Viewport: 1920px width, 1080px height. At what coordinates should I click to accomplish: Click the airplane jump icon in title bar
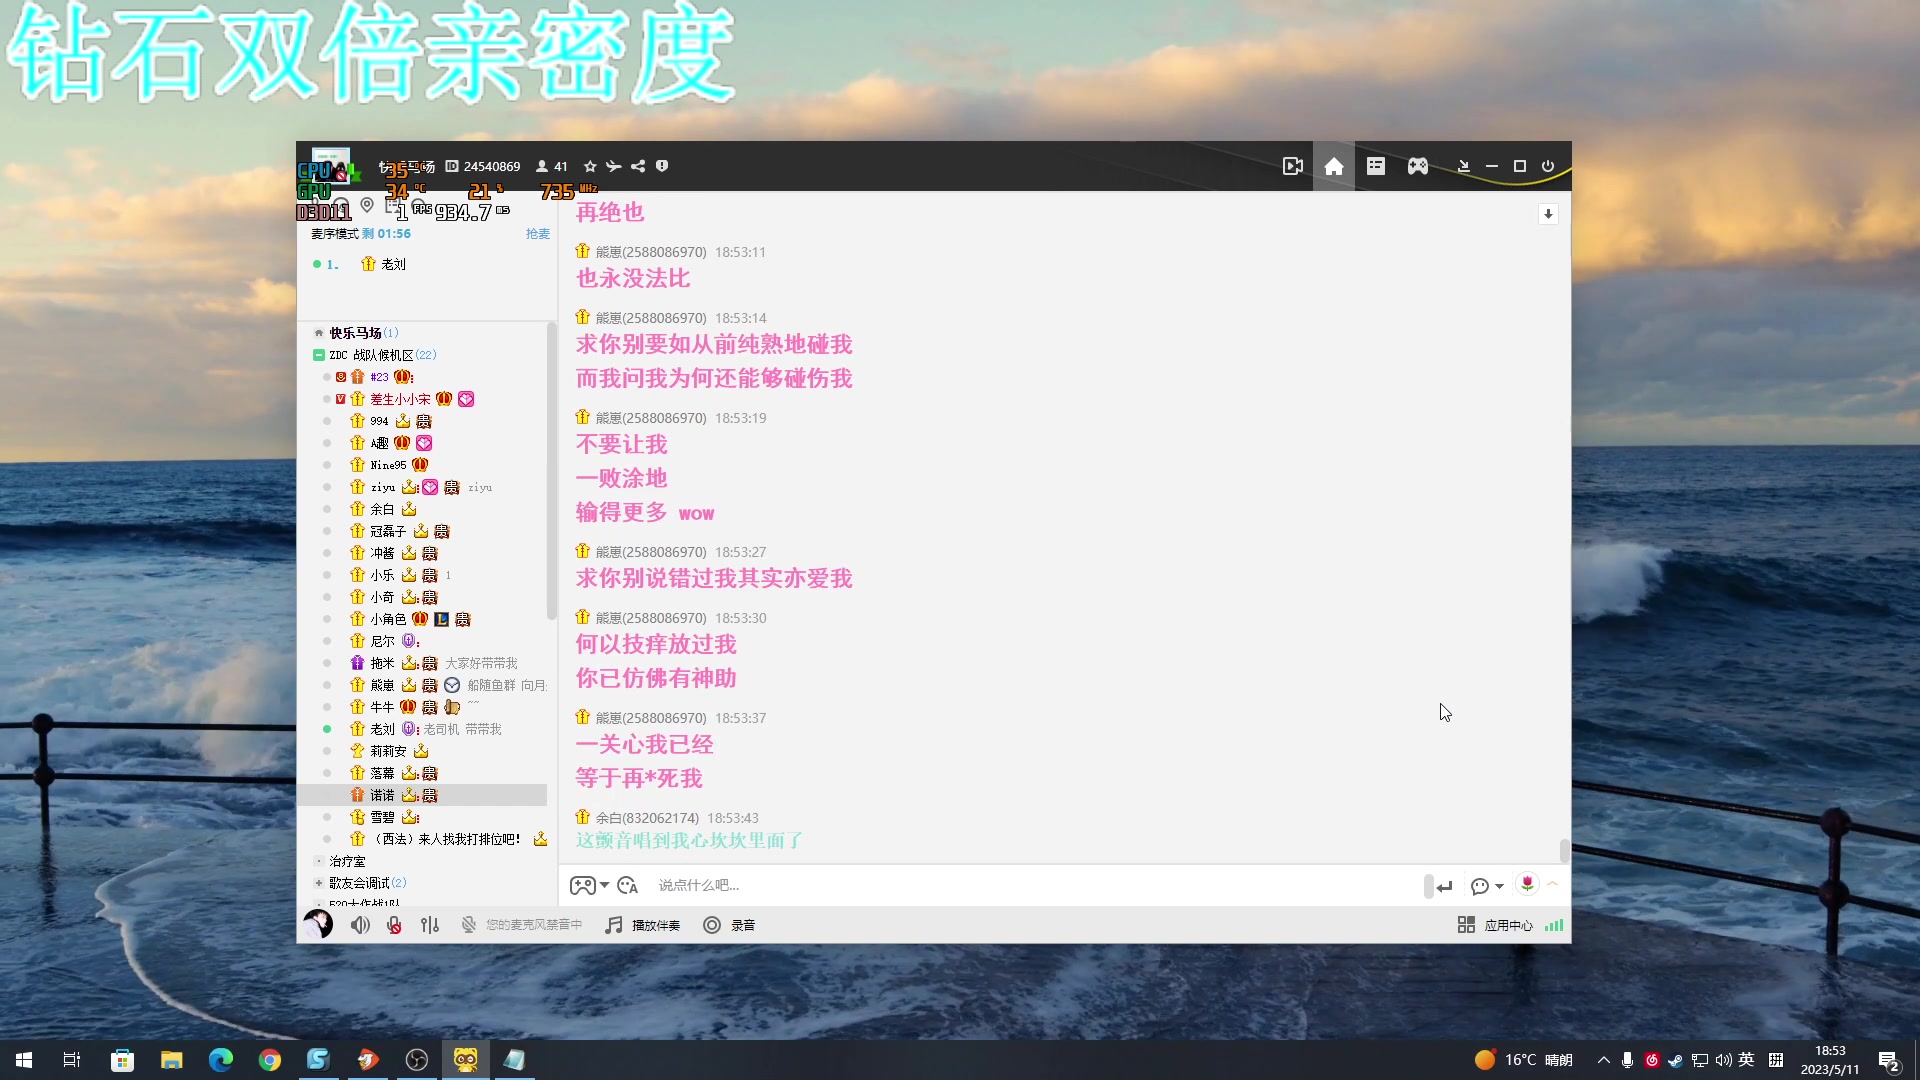pyautogui.click(x=613, y=166)
